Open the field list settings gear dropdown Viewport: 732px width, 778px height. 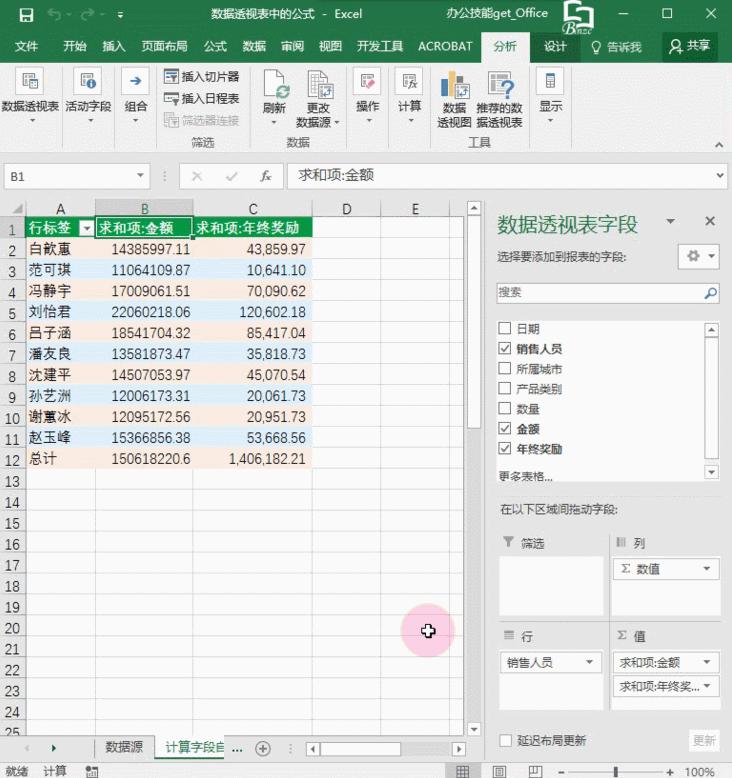(x=698, y=257)
